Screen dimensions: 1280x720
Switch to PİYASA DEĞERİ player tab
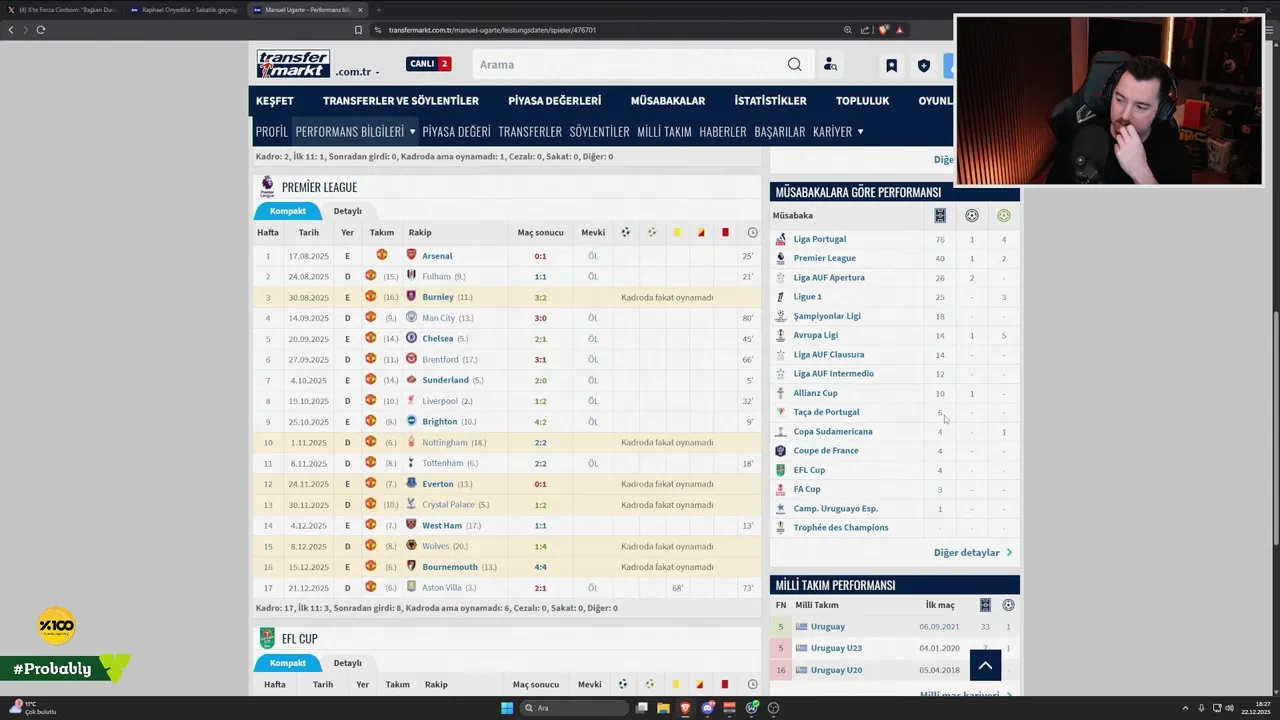tap(456, 132)
